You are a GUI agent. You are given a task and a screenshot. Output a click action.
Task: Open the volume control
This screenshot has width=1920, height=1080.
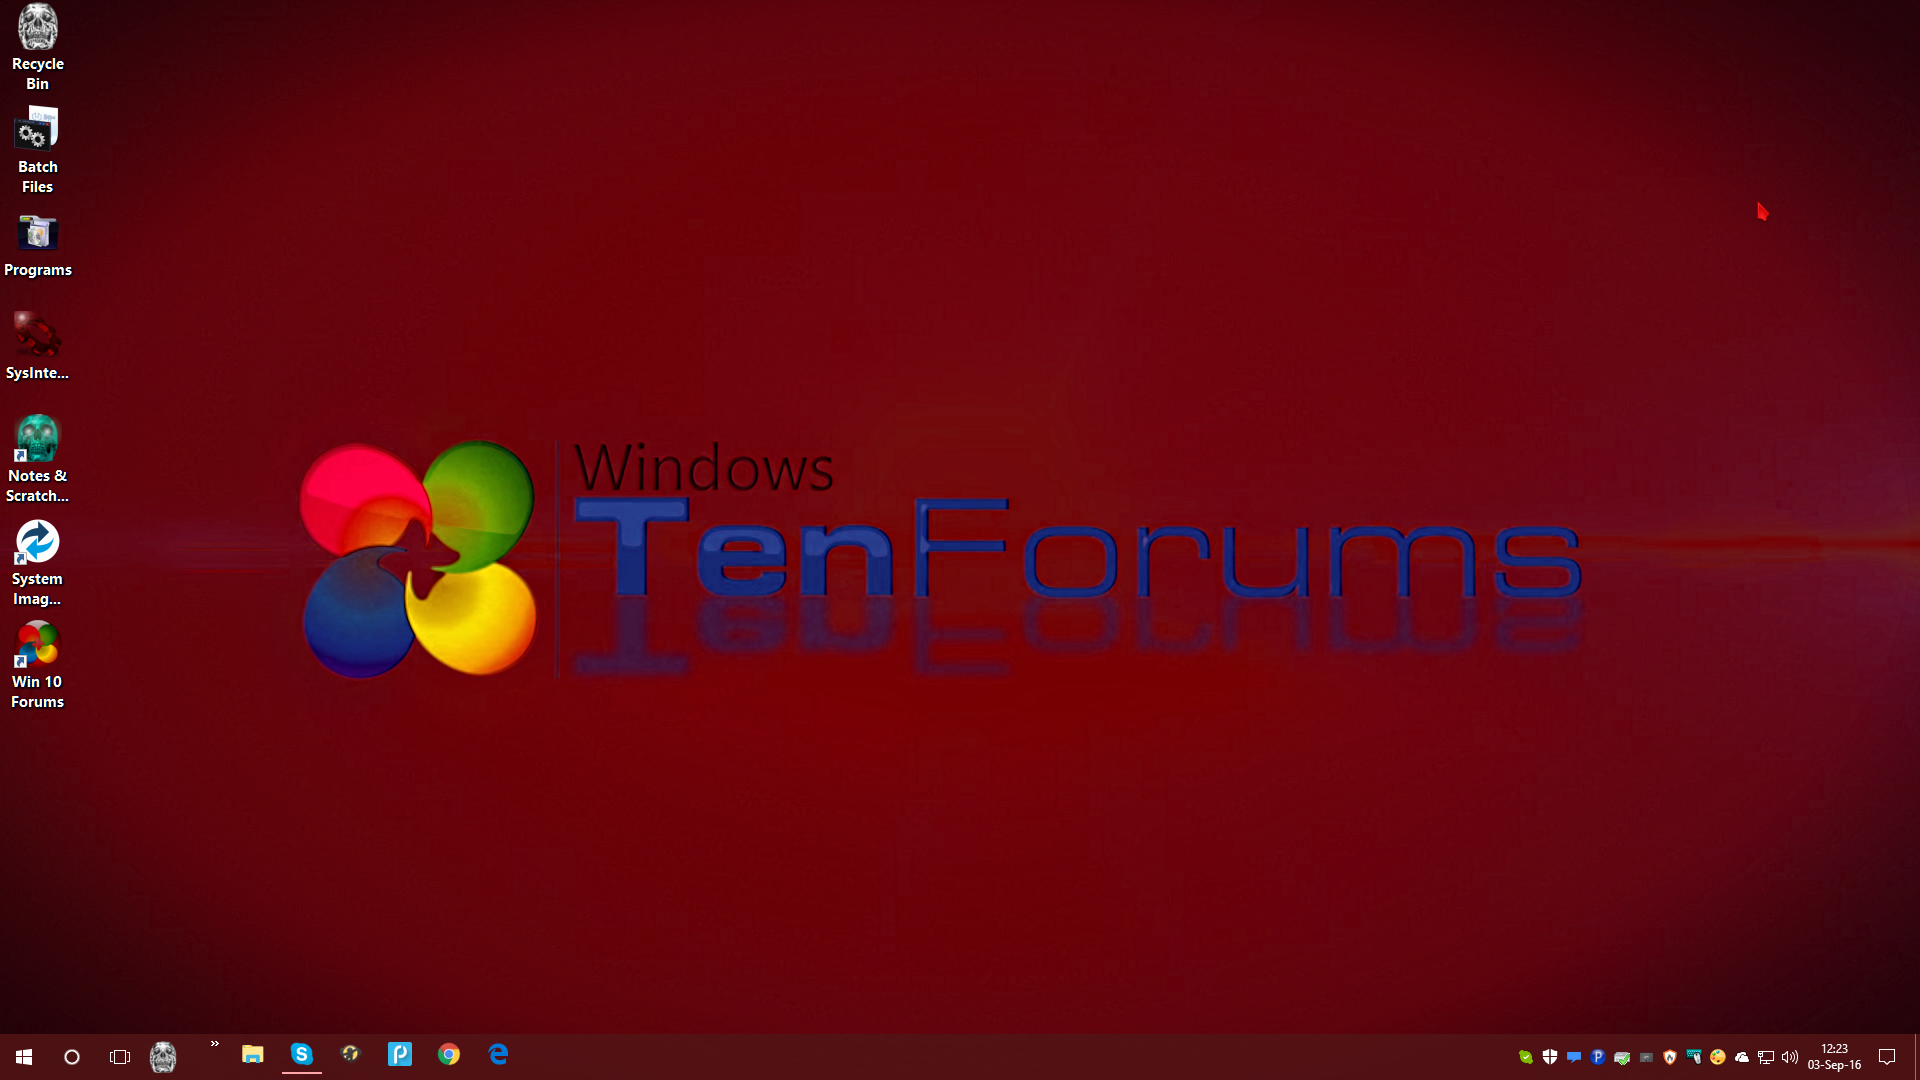1791,1057
